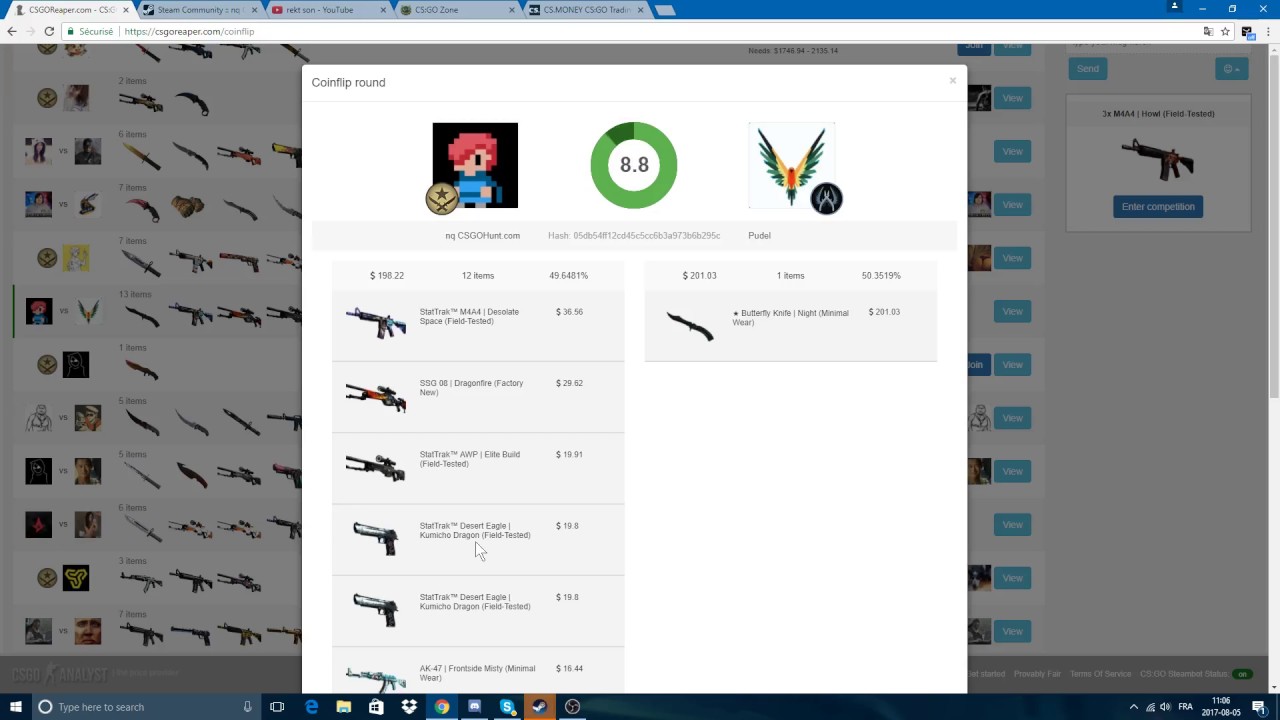The height and width of the screenshot is (720, 1280).
Task: Click the "50.3519%" win chance
Action: 881,275
